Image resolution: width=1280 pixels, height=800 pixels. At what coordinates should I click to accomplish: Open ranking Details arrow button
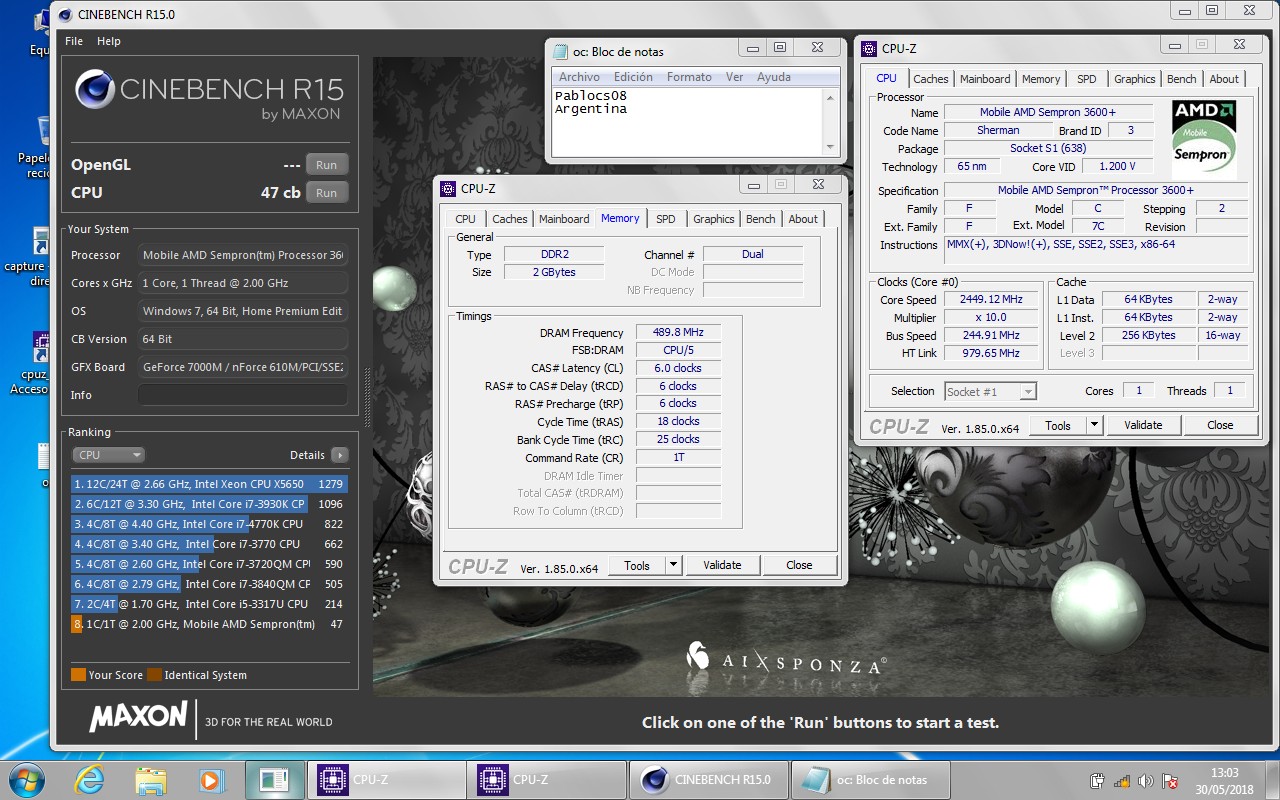pos(340,455)
